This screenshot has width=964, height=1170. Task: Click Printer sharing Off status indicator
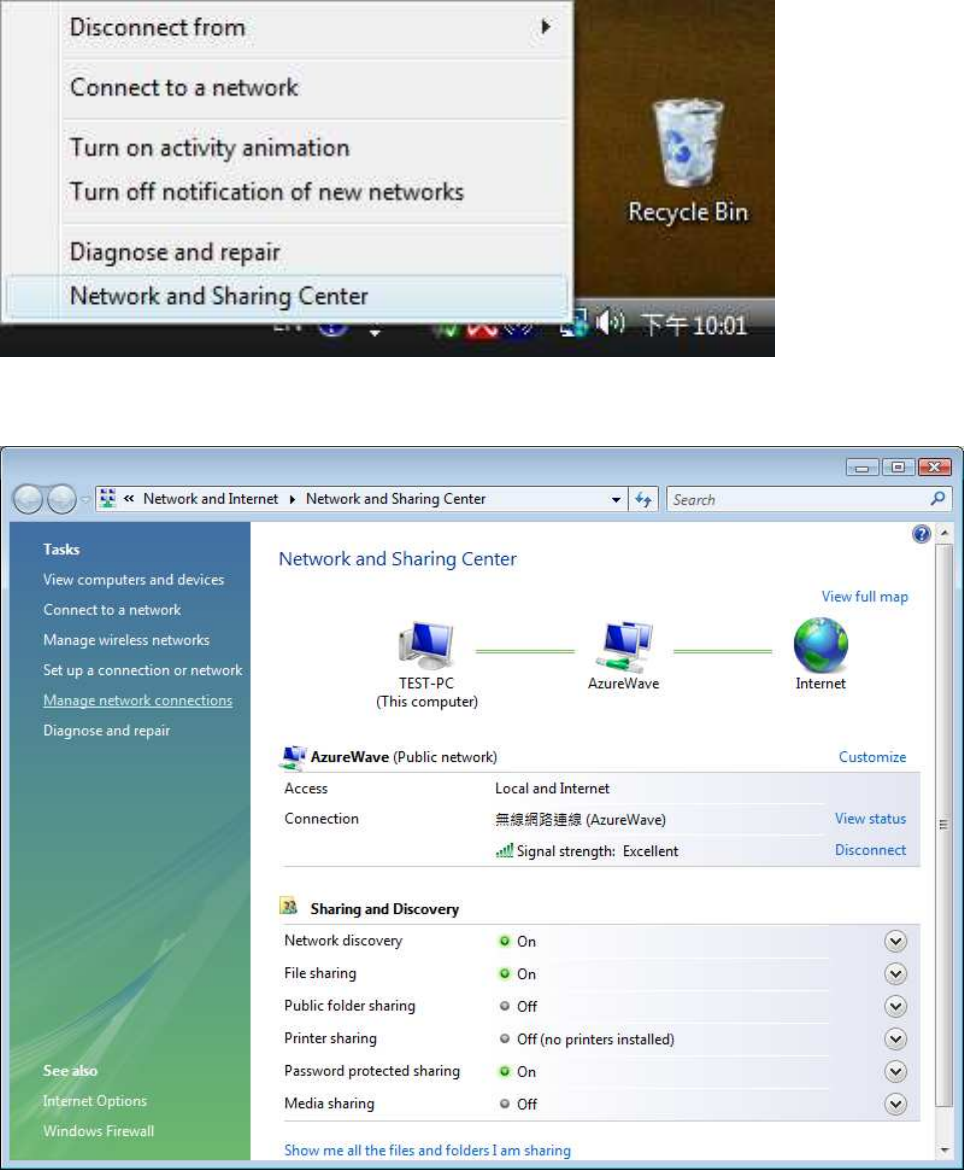pyautogui.click(x=504, y=1039)
